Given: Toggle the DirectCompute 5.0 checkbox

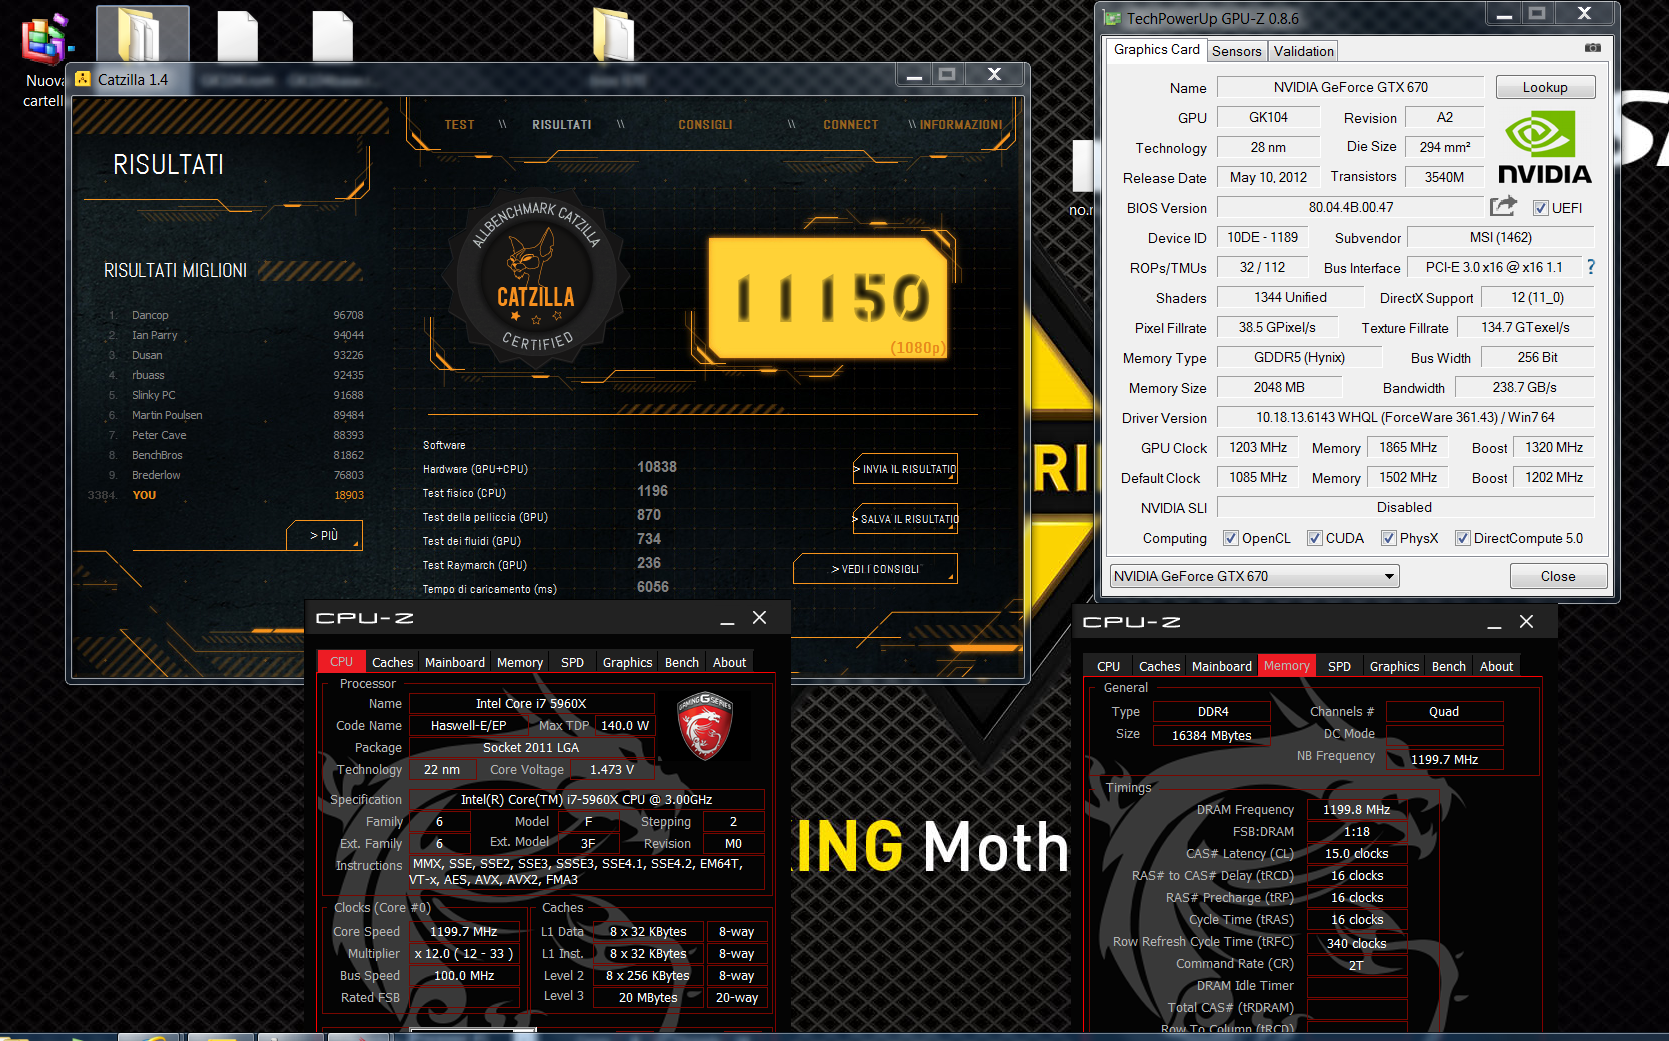Looking at the screenshot, I should [x=1462, y=538].
